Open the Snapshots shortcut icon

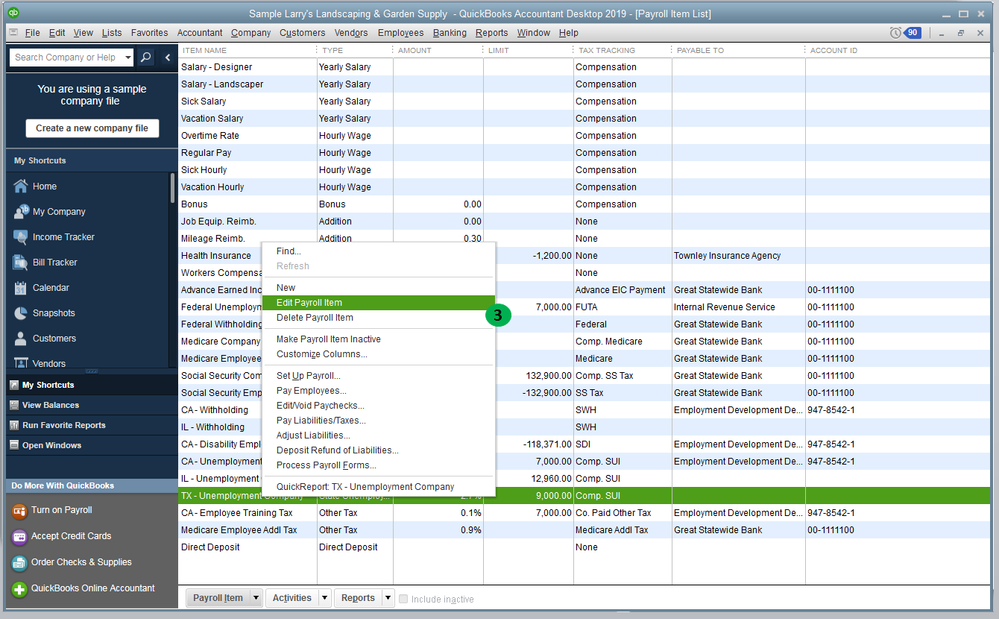[x=19, y=313]
